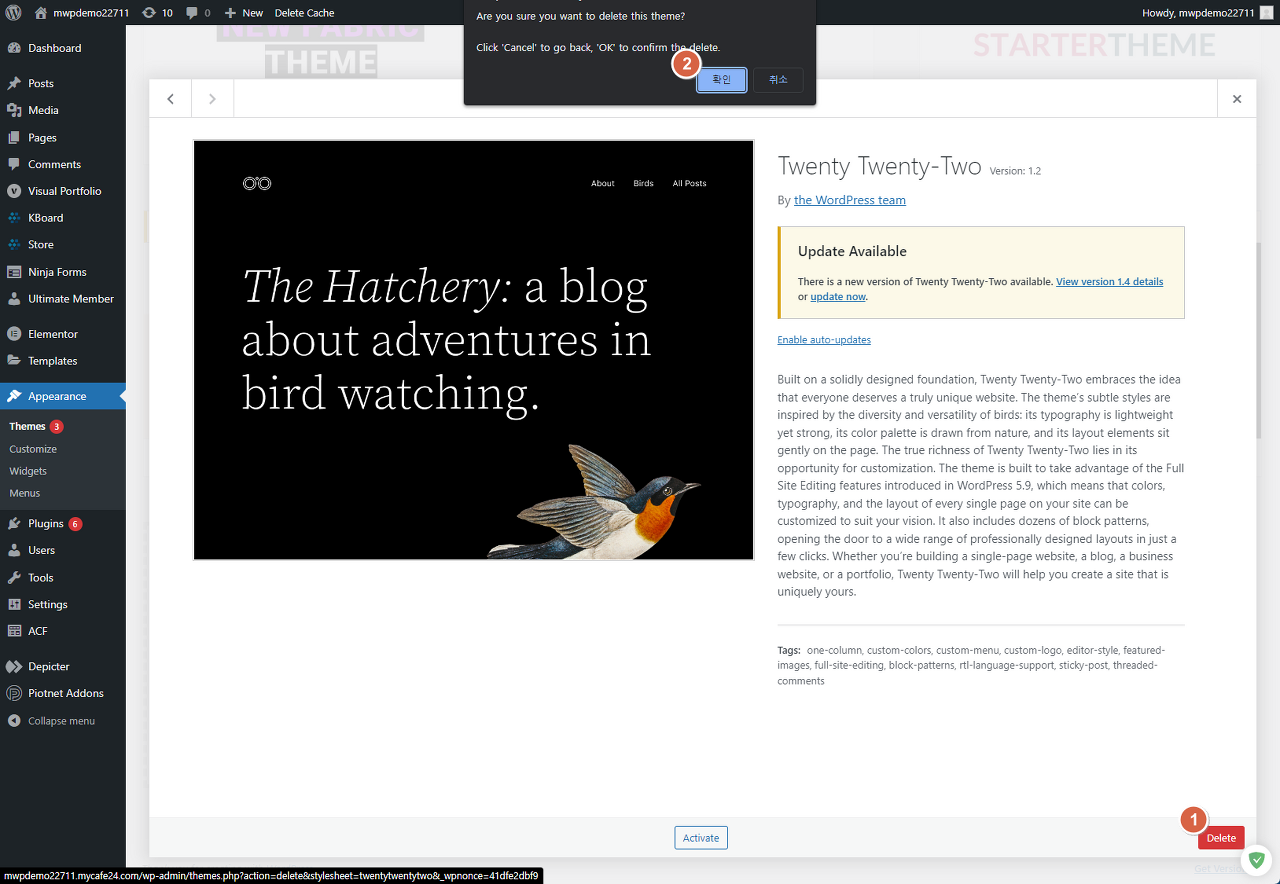The height and width of the screenshot is (884, 1280).
Task: Show next theme with the right chevron
Action: click(212, 99)
